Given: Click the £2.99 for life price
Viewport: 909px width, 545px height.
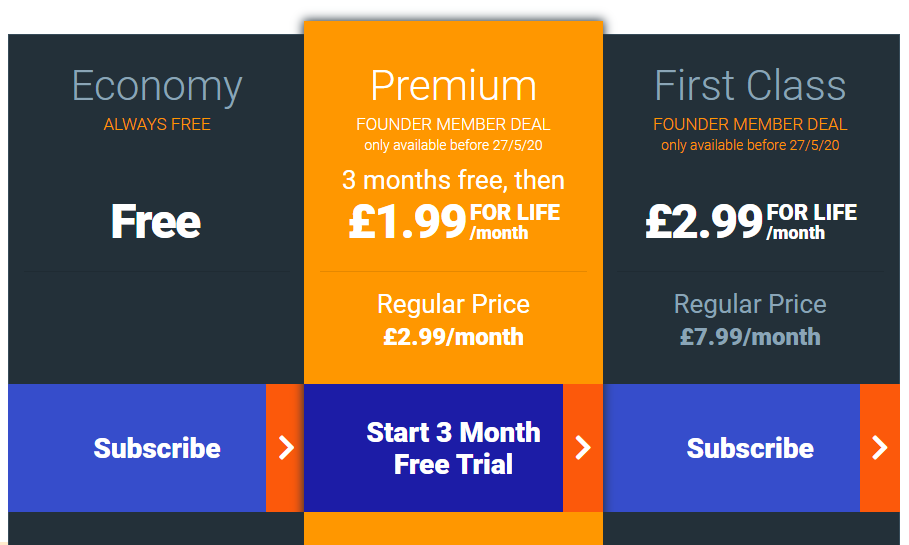Looking at the screenshot, I should pos(751,221).
